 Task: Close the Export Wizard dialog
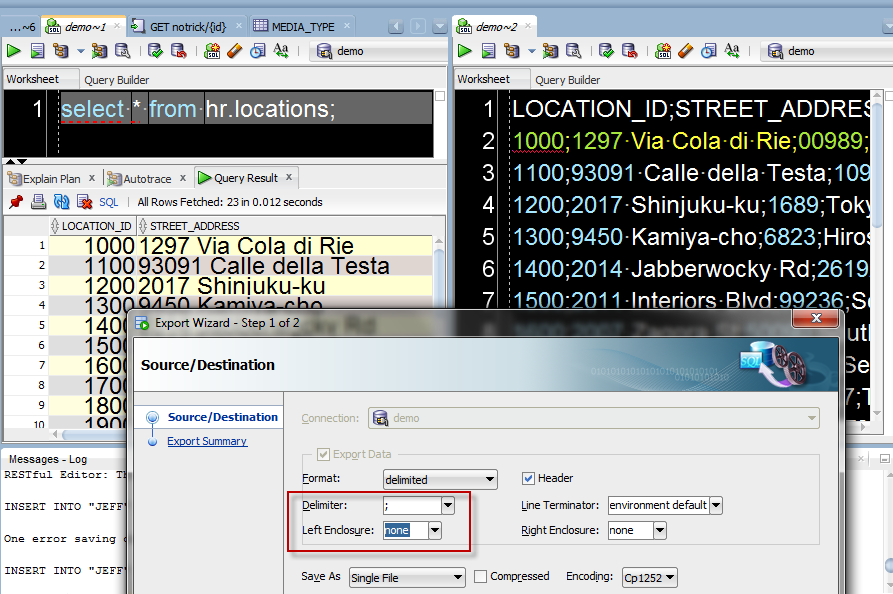[x=816, y=318]
